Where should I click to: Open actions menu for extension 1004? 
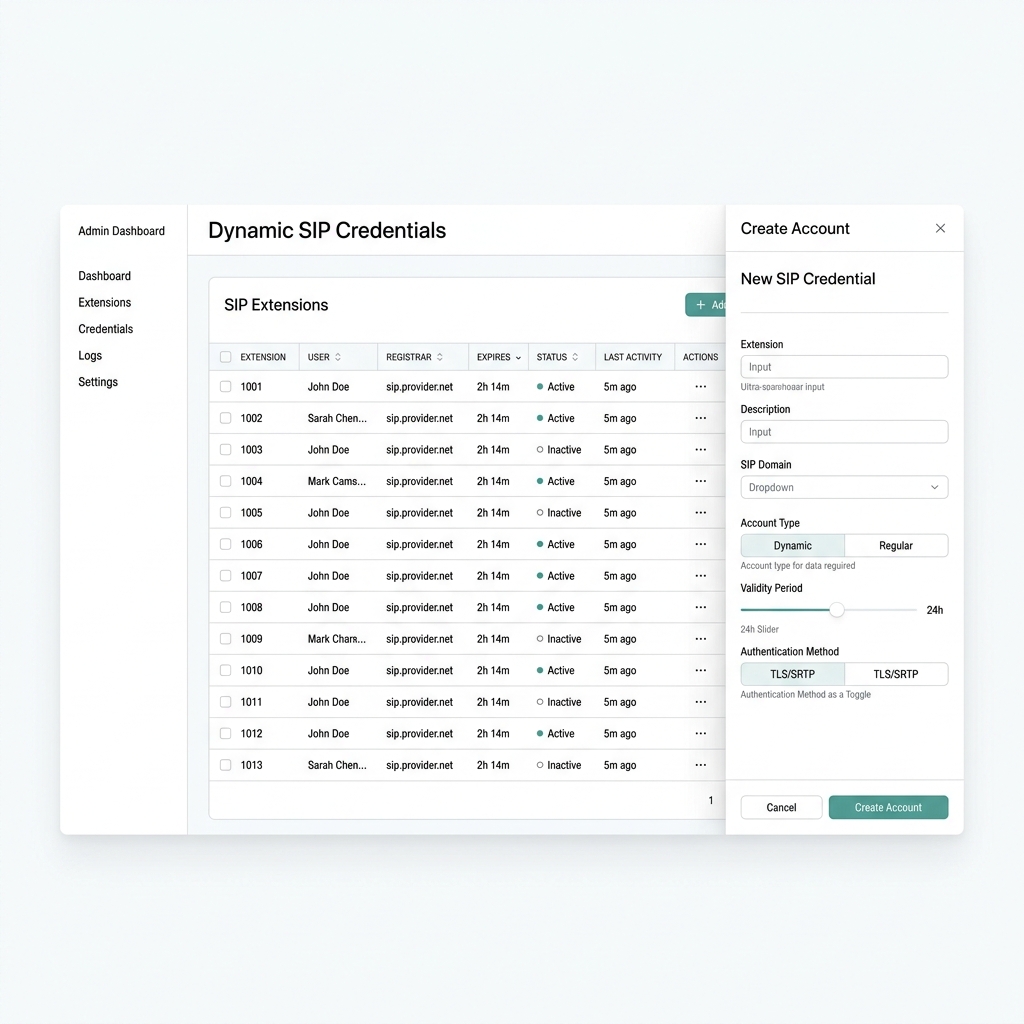(x=700, y=481)
